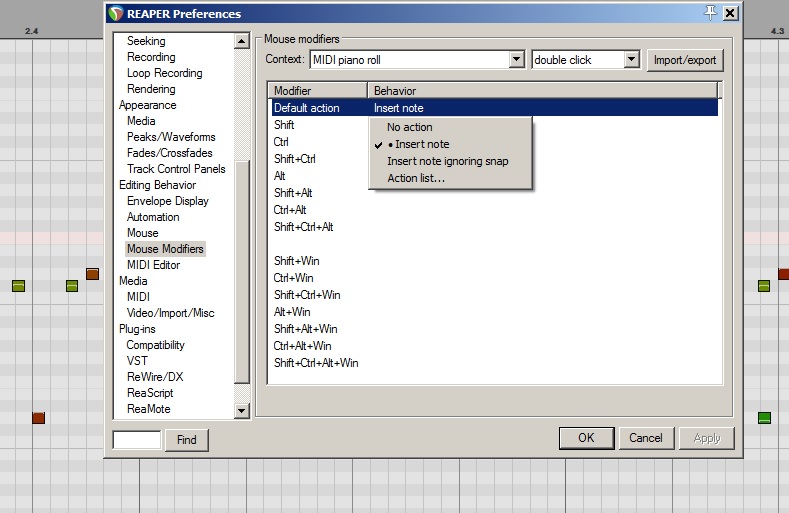The image size is (789, 513).
Task: Open the Context dropdown showing MIDI piano roll
Action: pos(517,59)
